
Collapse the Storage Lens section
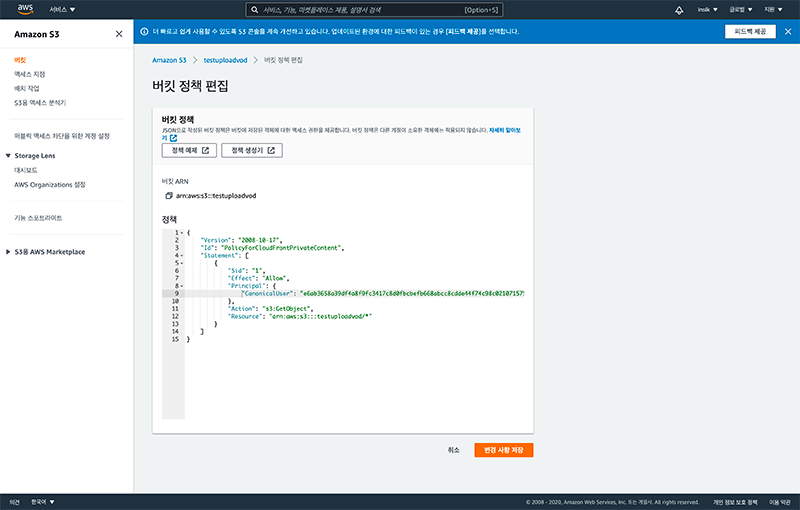click(8, 156)
